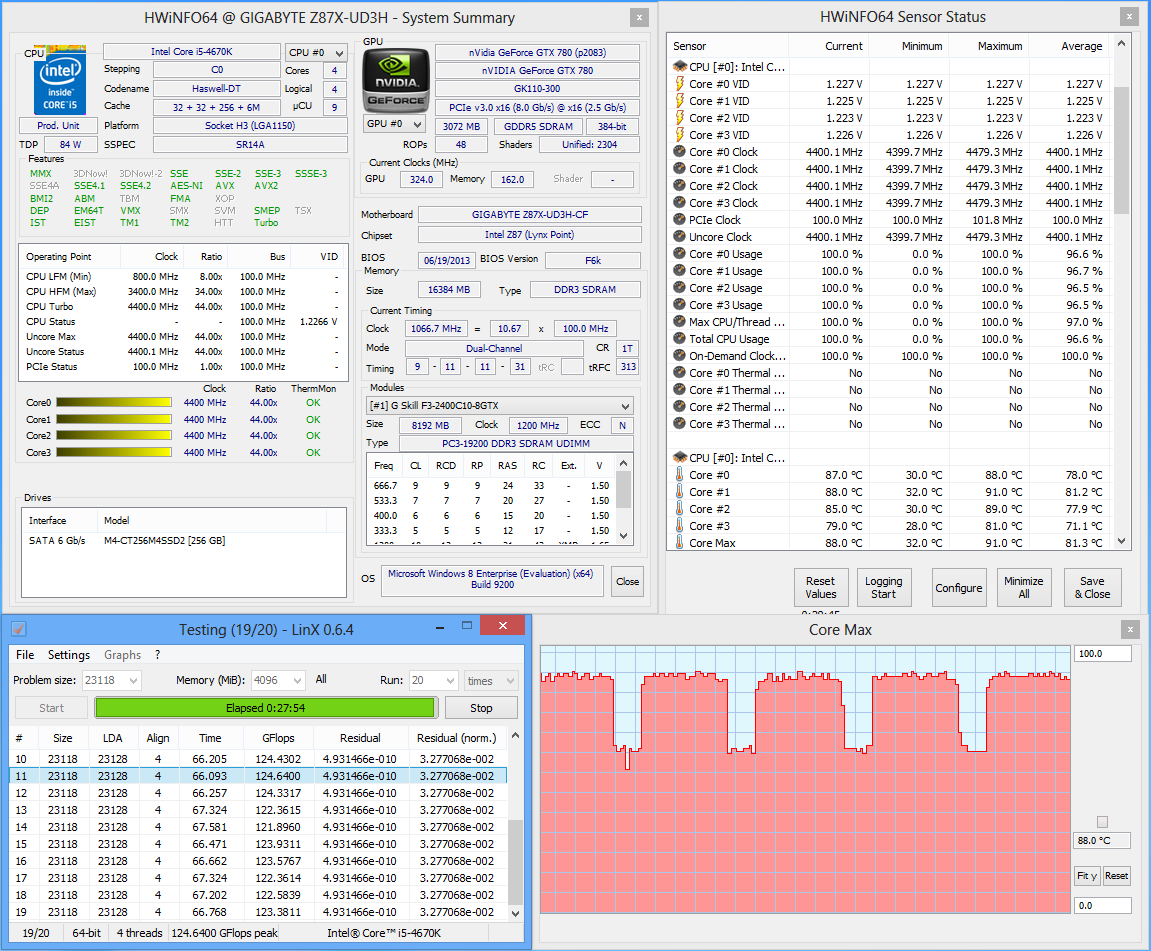
Task: Open the Settings menu in LinX
Action: pyautogui.click(x=69, y=655)
